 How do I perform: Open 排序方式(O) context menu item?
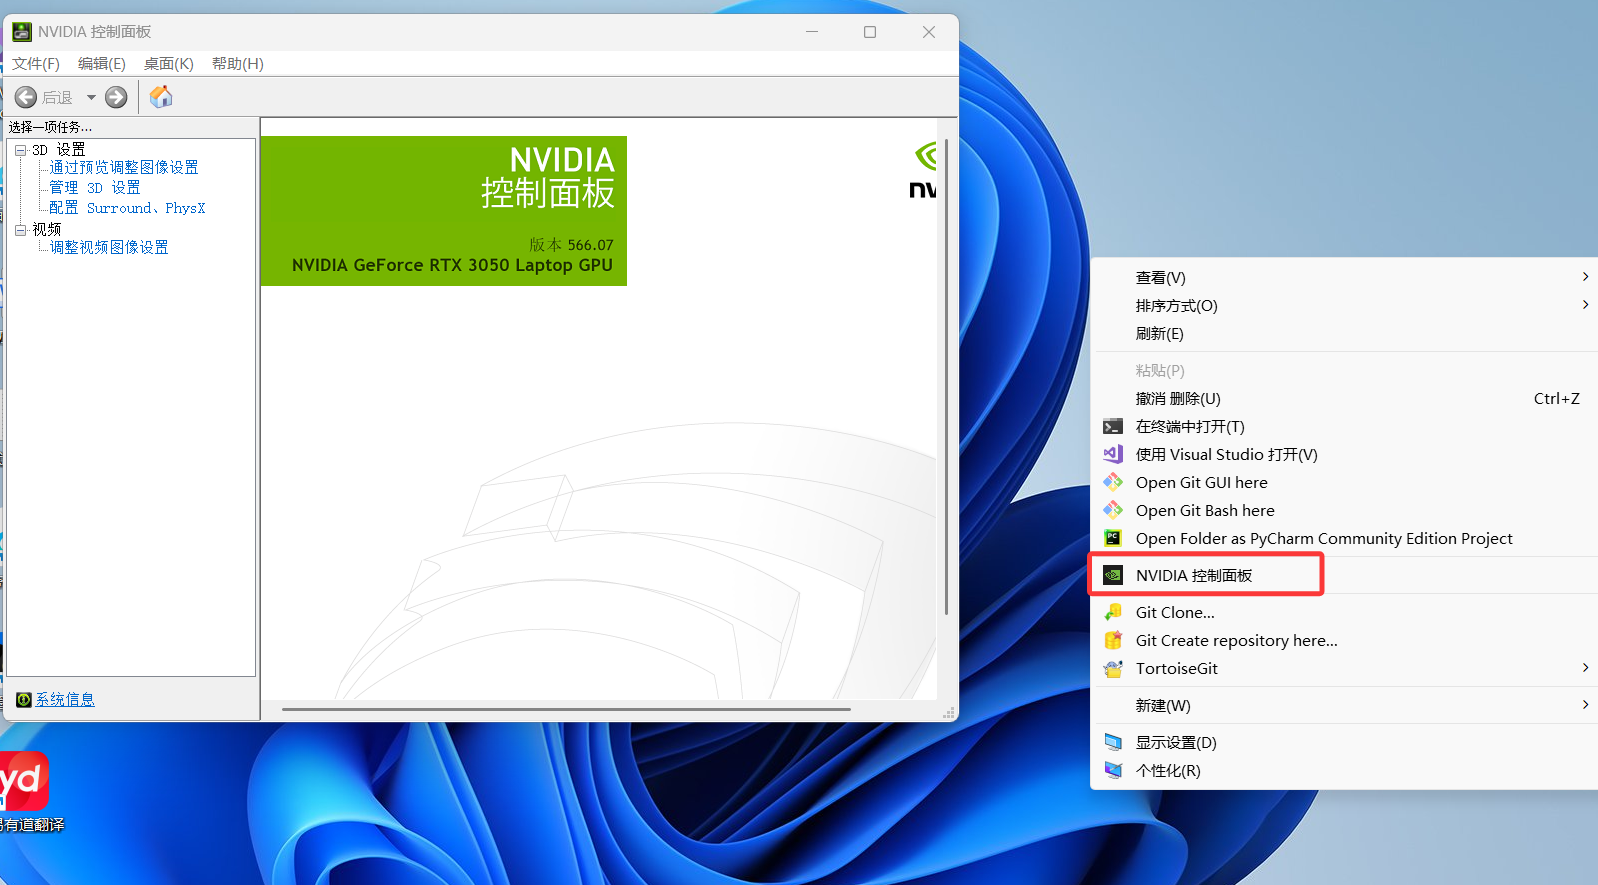pos(1344,306)
